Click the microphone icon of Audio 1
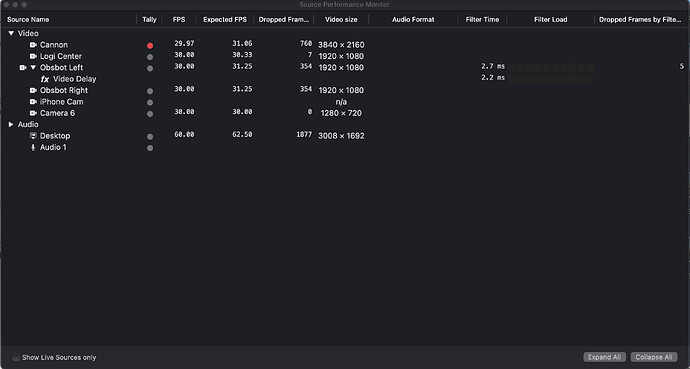The image size is (690, 369). coord(33,147)
